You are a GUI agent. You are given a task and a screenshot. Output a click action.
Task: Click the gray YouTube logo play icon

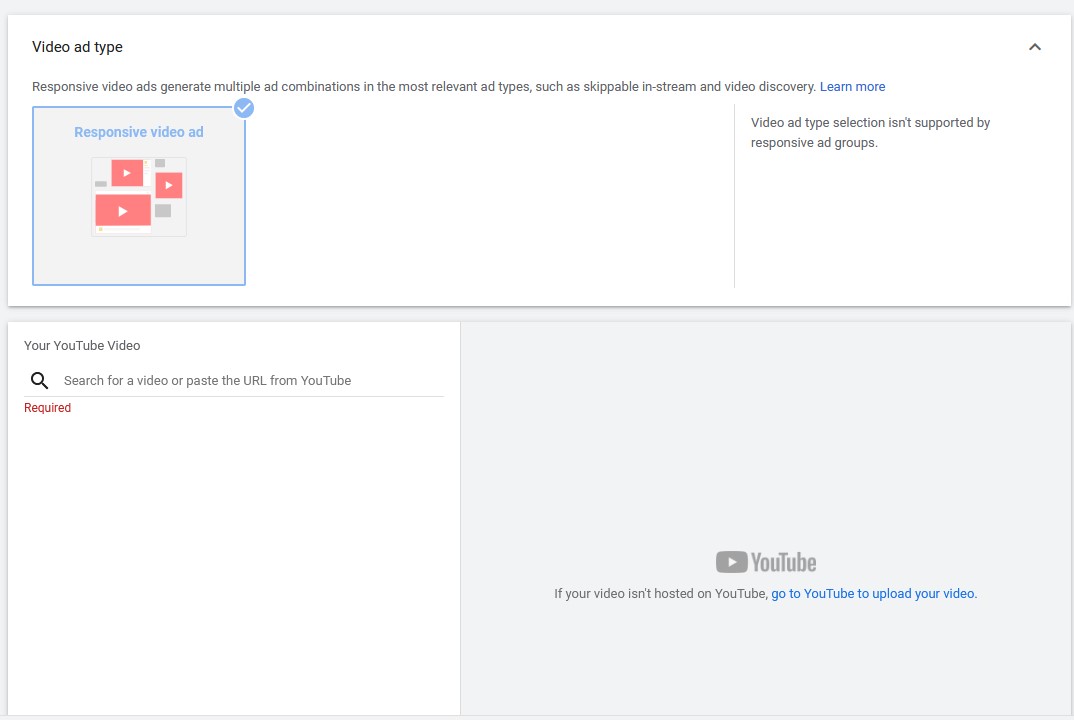click(731, 562)
